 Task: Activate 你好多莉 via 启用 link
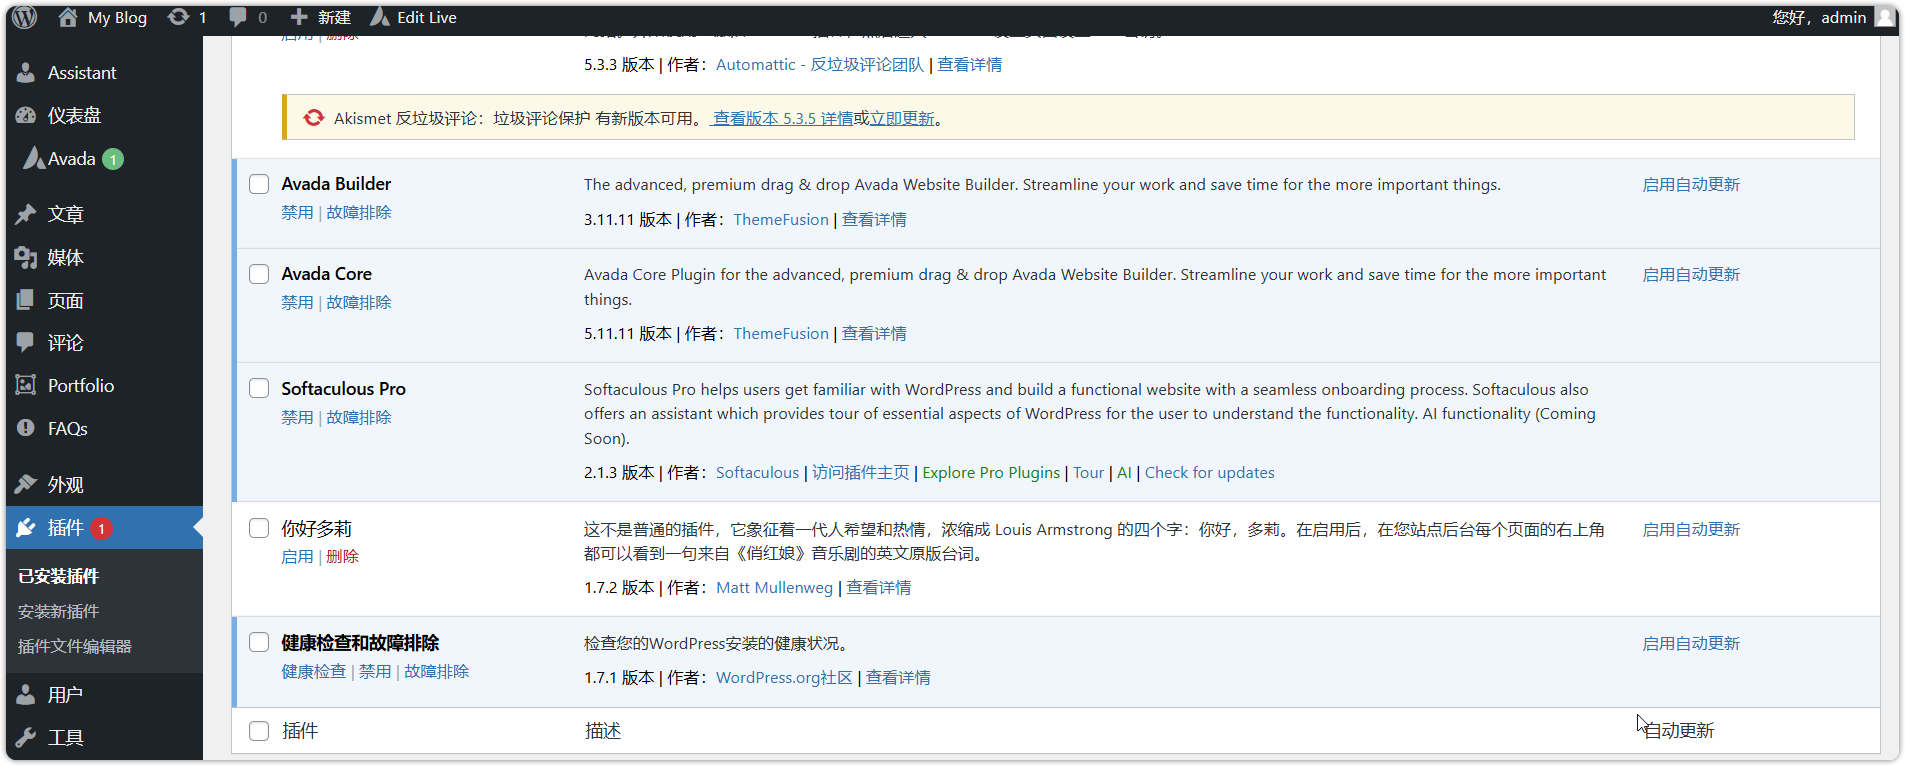click(x=297, y=556)
